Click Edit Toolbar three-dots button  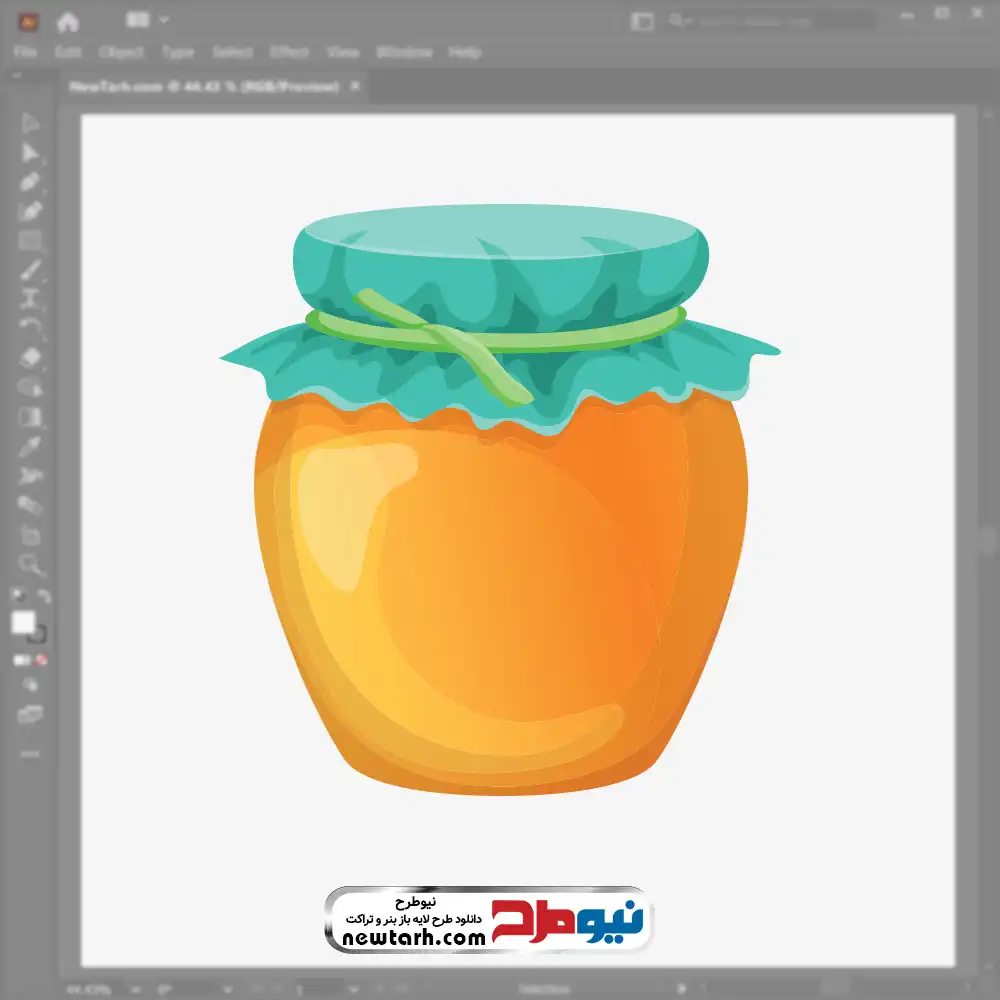(30, 753)
